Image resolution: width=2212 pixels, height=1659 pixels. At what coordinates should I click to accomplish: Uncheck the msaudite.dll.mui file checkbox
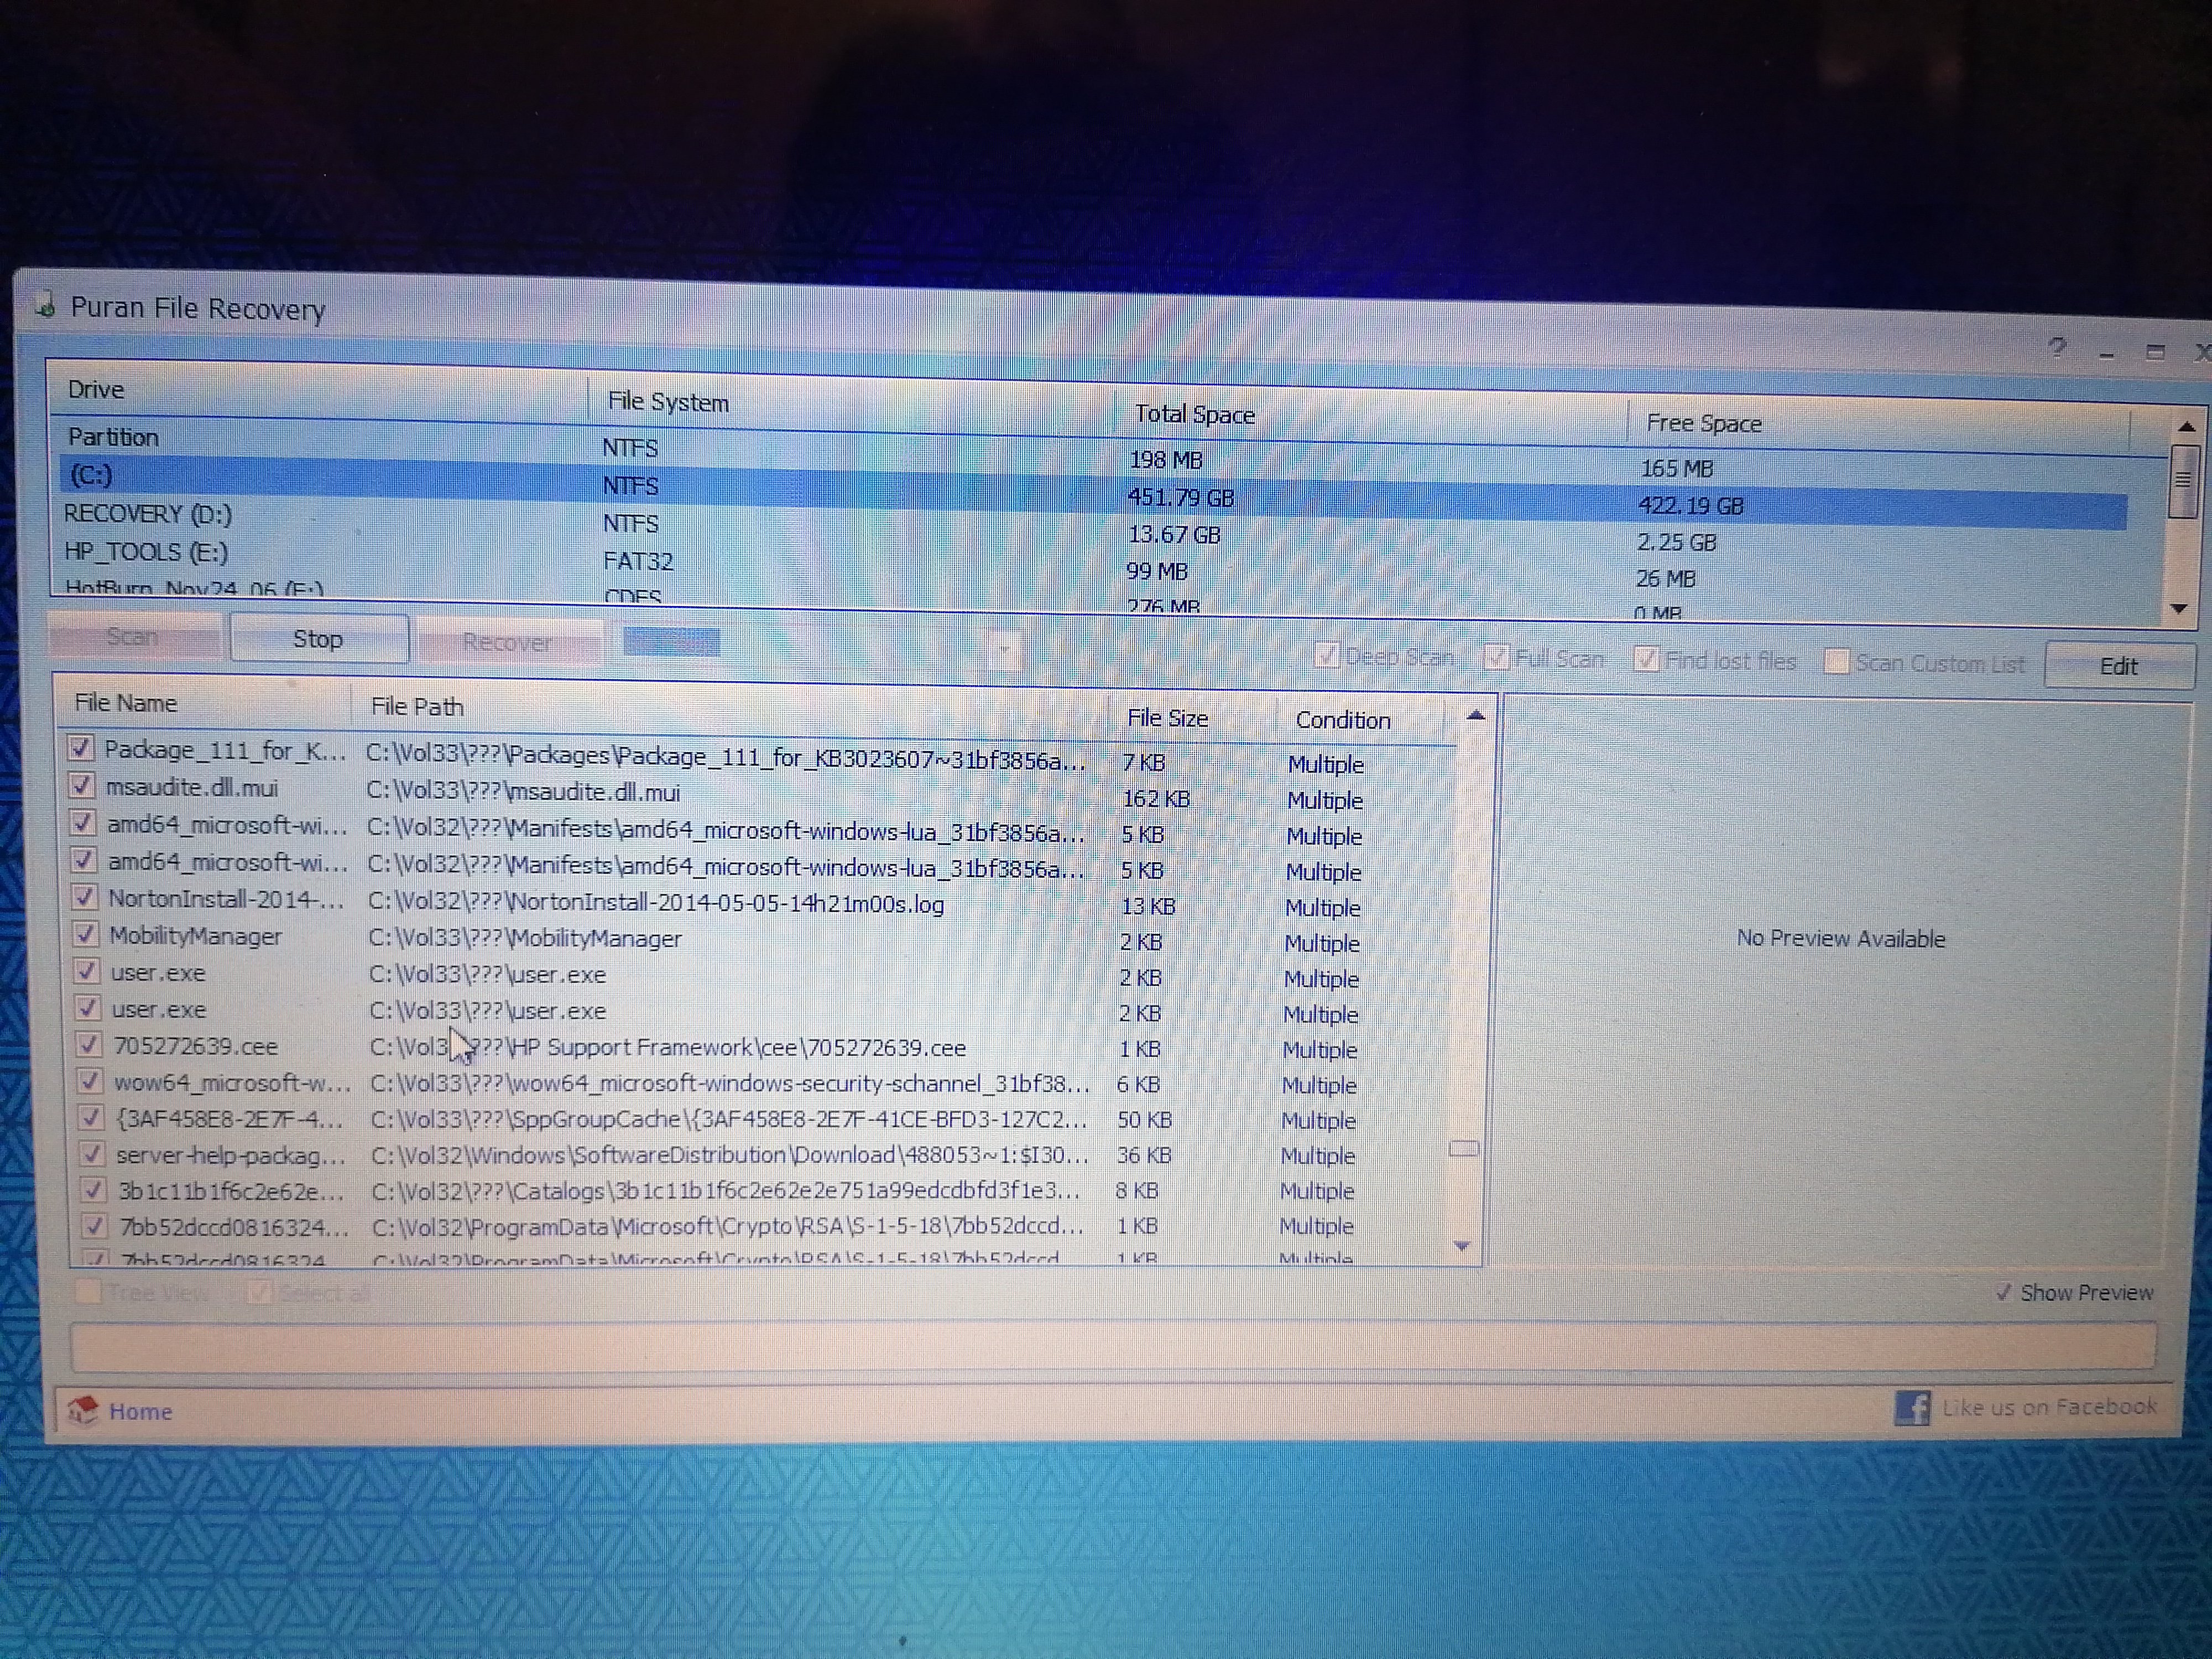click(x=83, y=786)
